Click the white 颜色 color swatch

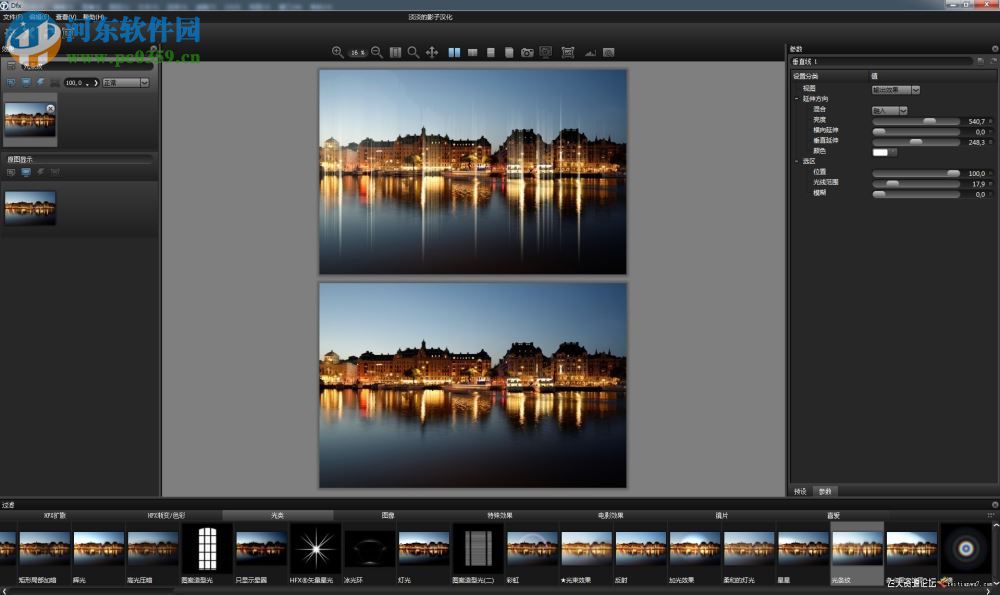tap(880, 152)
